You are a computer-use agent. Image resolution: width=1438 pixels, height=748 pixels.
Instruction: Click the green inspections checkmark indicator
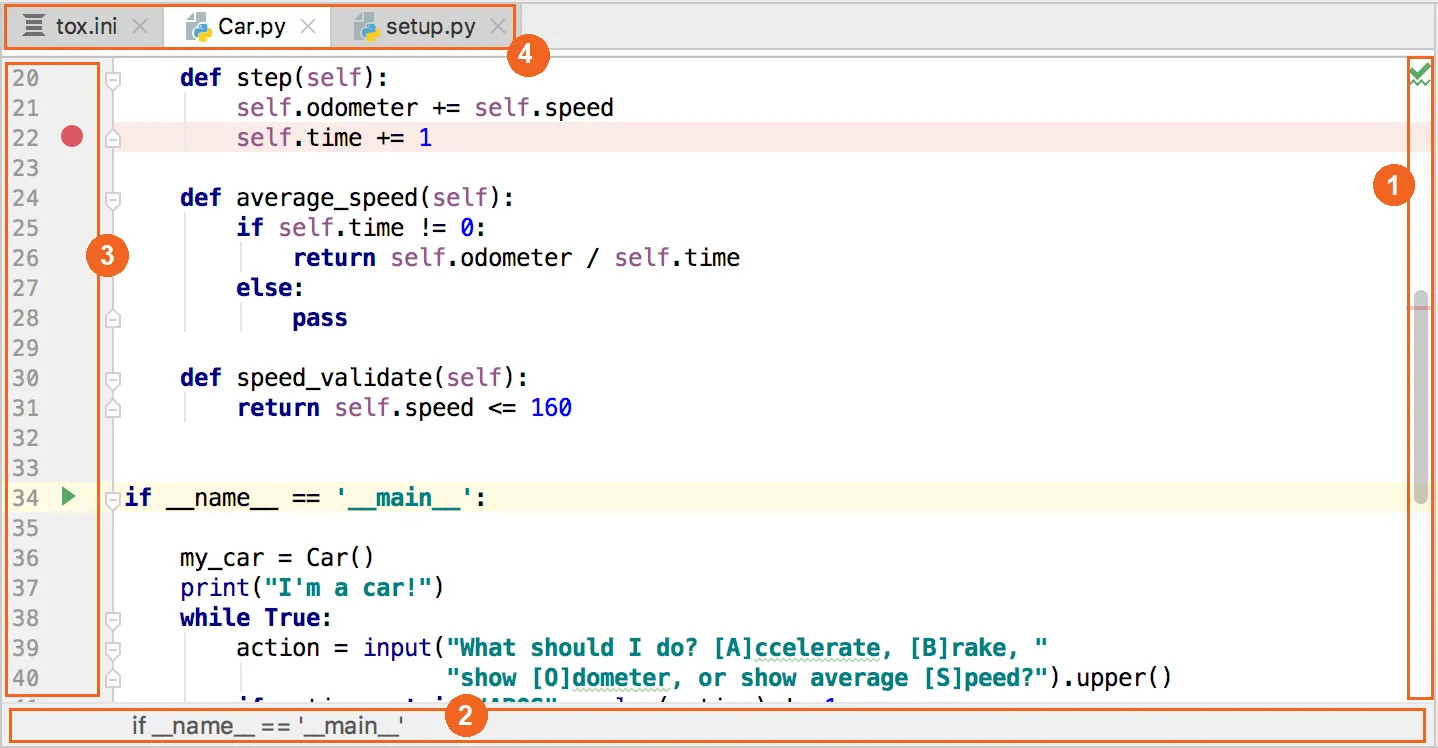point(1419,73)
